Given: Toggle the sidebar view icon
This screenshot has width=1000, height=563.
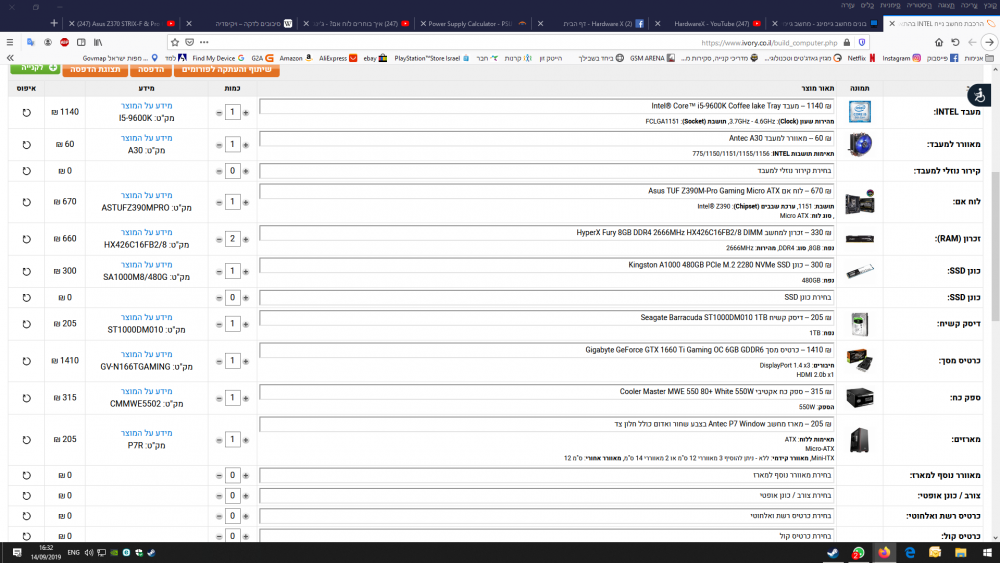Looking at the screenshot, I should pos(81,42).
